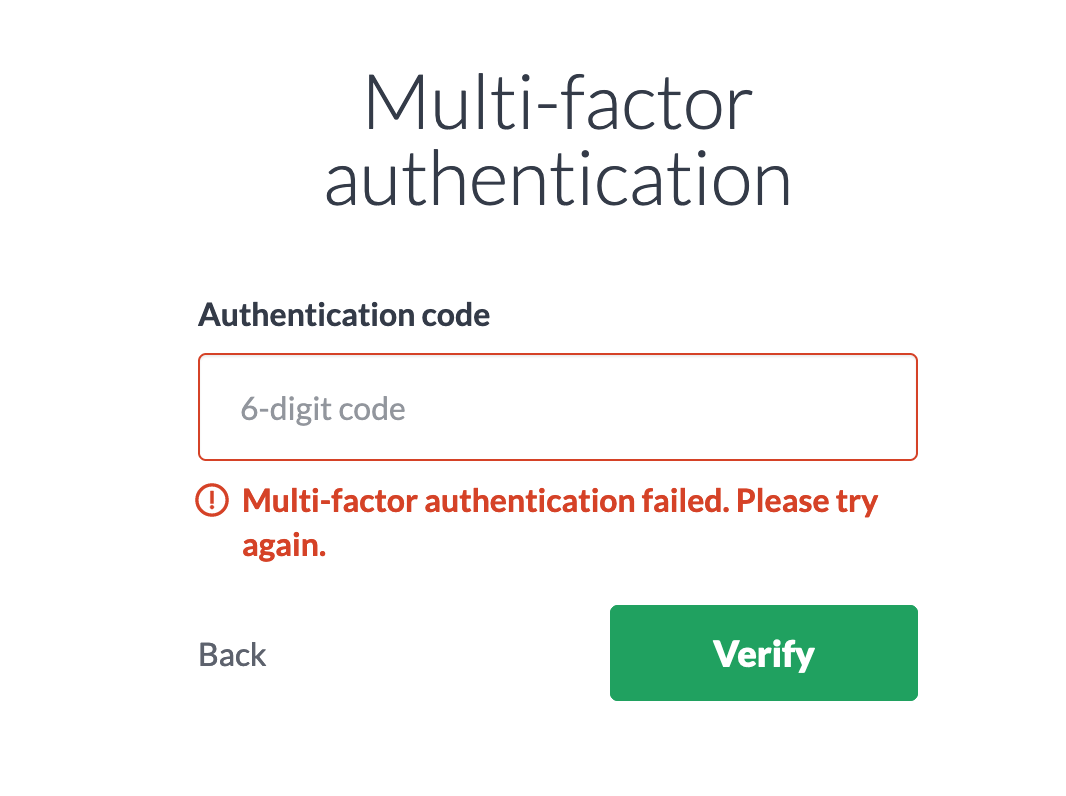Image resolution: width=1066 pixels, height=796 pixels.
Task: Click the "authentication" word in the page title
Action: [x=557, y=179]
